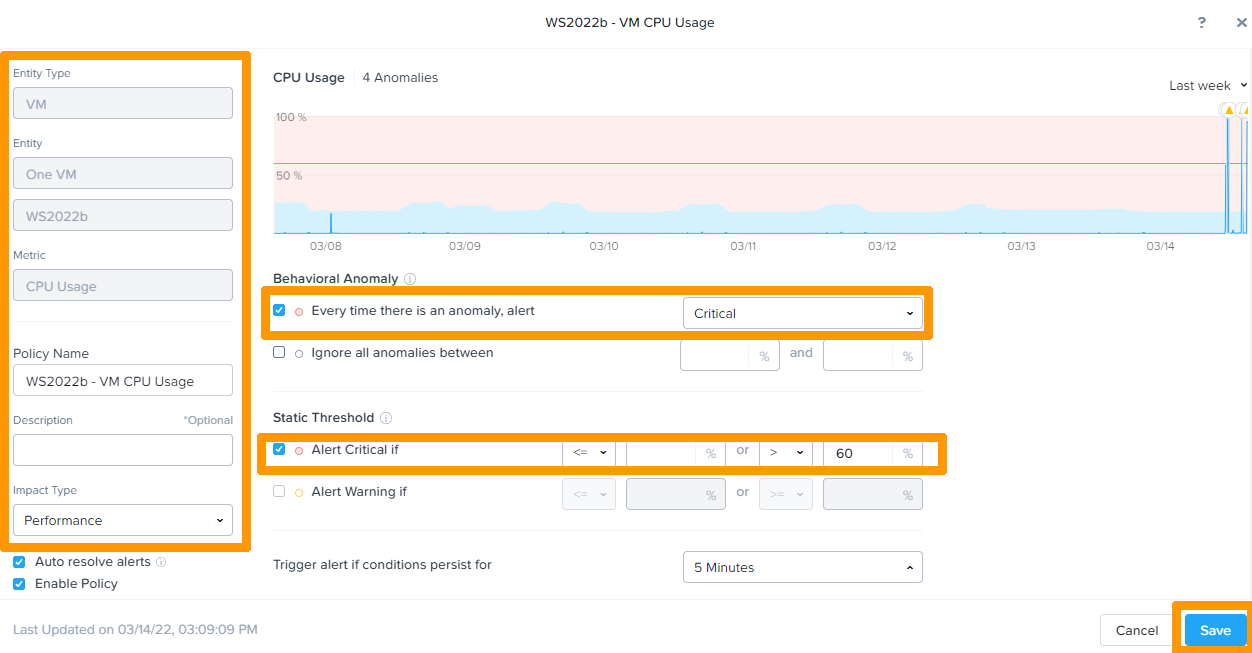Click the Static Threshold info icon

pyautogui.click(x=386, y=418)
